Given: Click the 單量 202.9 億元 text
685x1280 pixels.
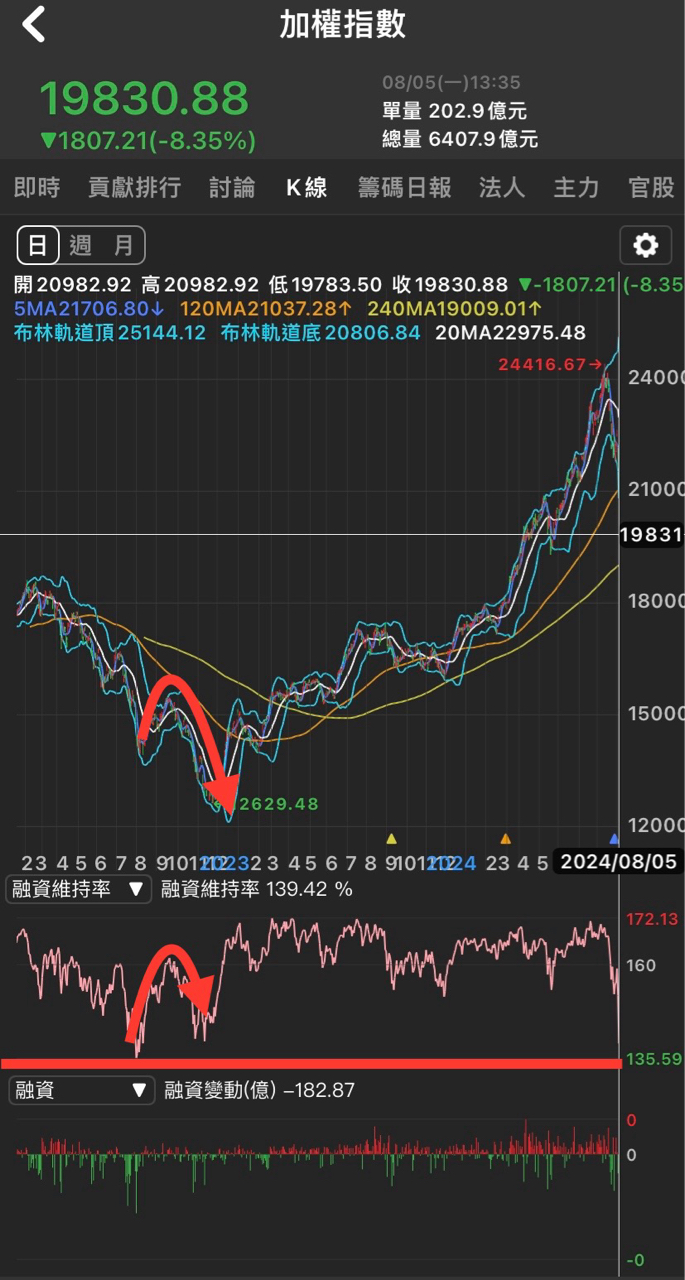Looking at the screenshot, I should [x=454, y=111].
